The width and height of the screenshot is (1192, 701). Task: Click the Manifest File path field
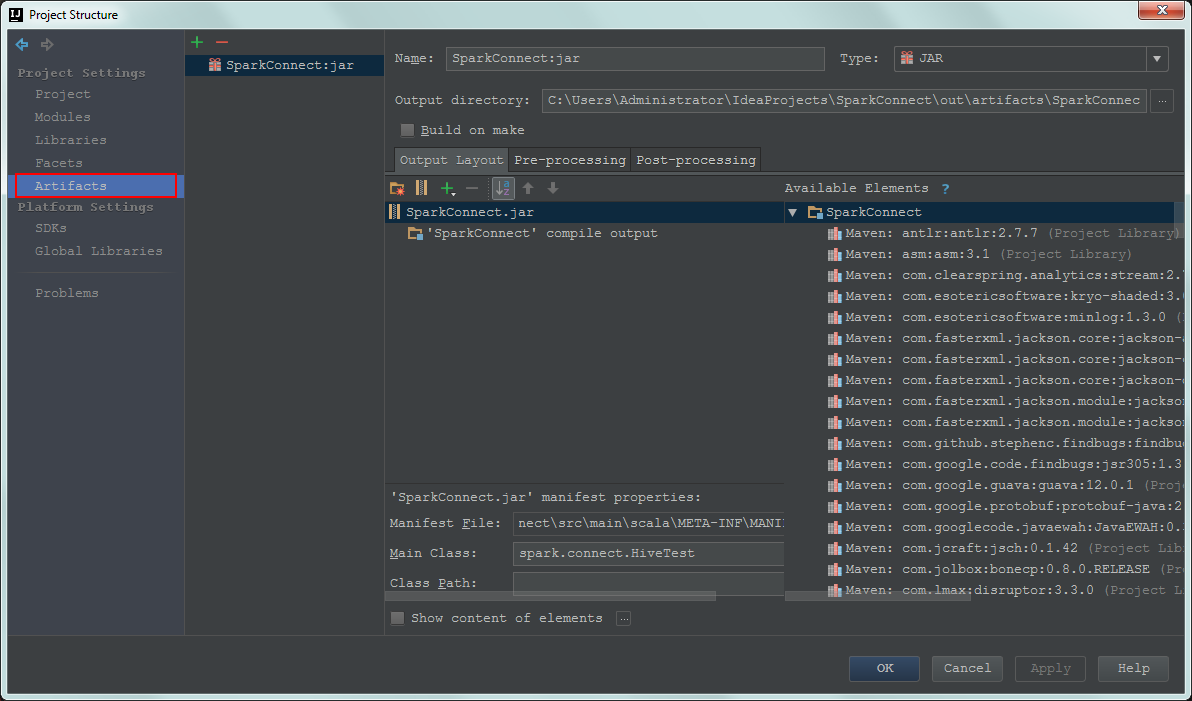pos(648,524)
